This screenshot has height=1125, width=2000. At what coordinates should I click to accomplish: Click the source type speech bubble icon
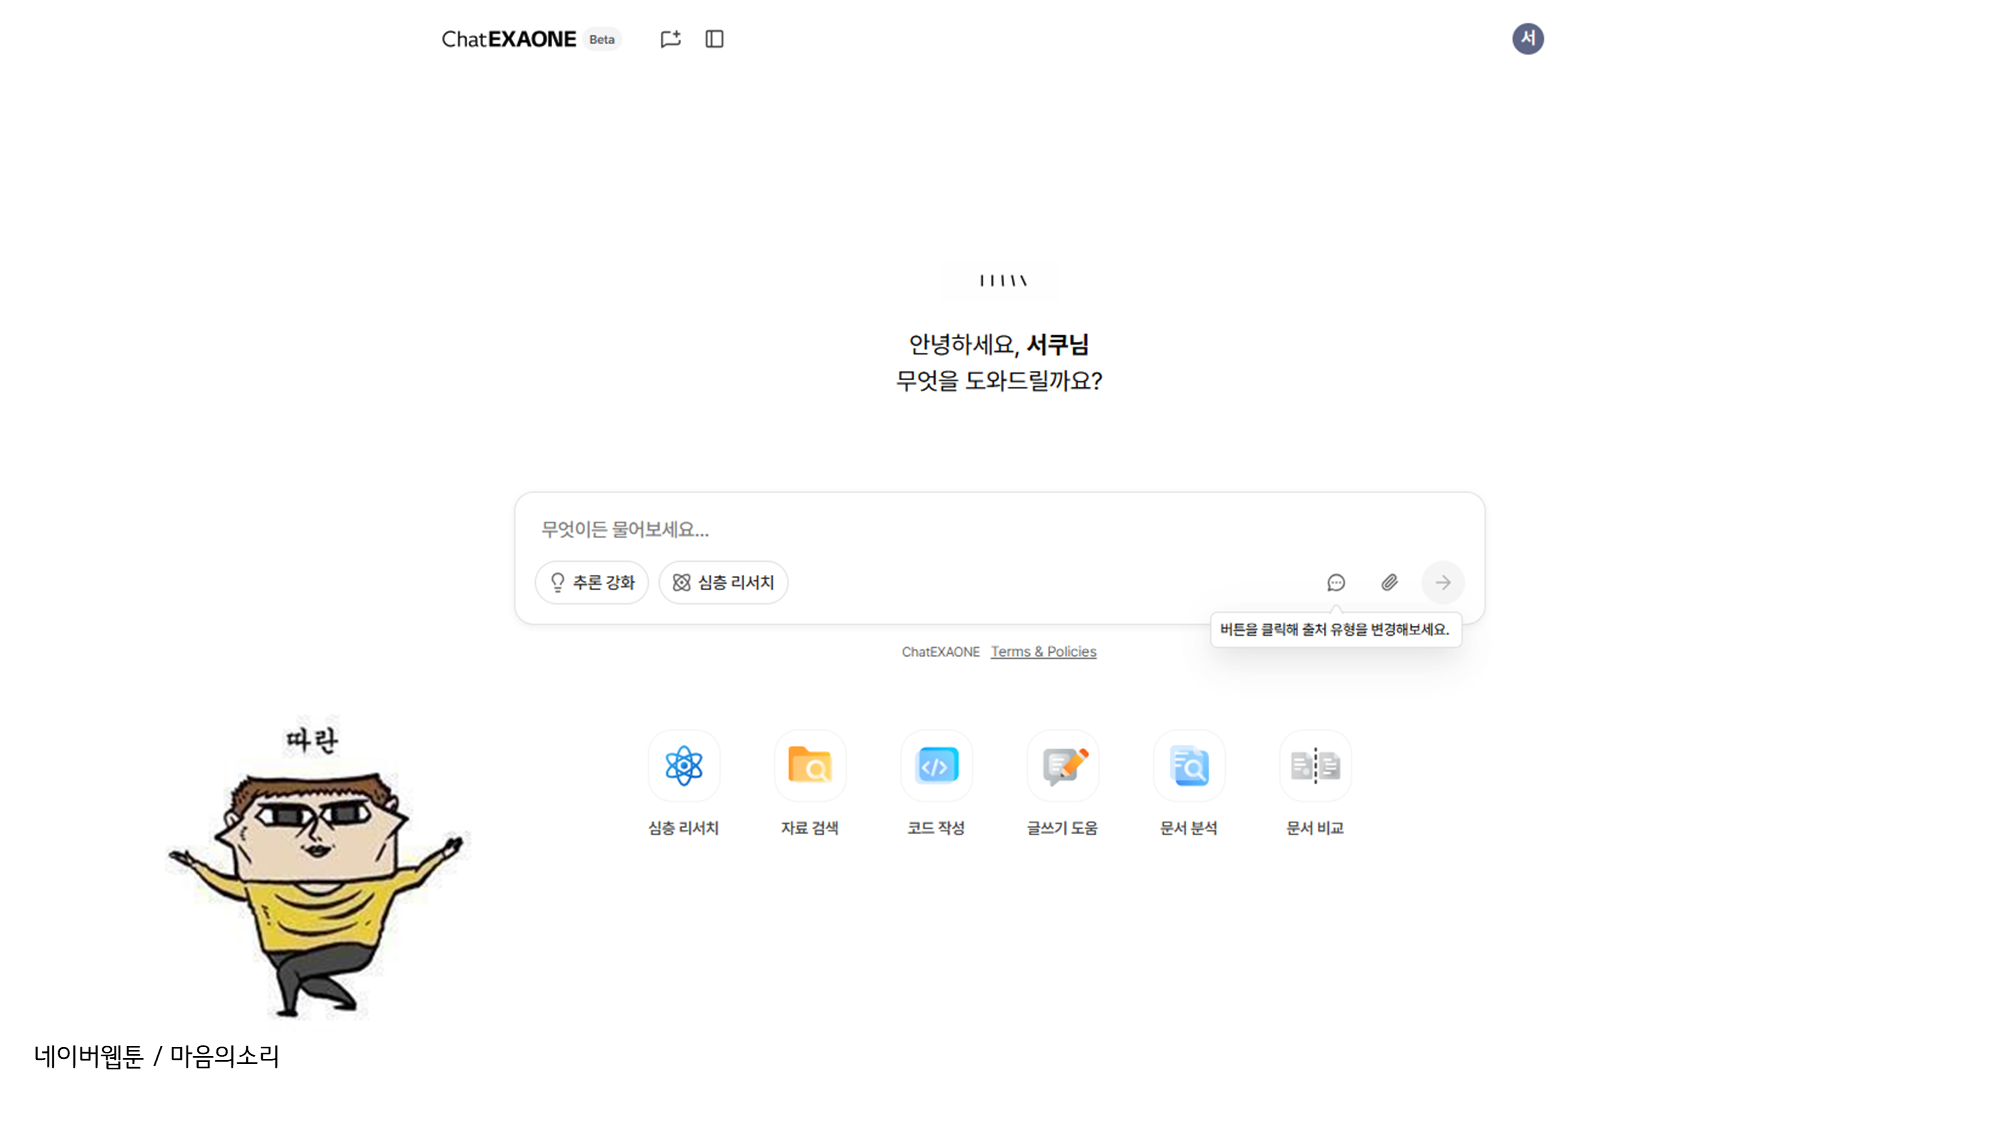[x=1336, y=582]
